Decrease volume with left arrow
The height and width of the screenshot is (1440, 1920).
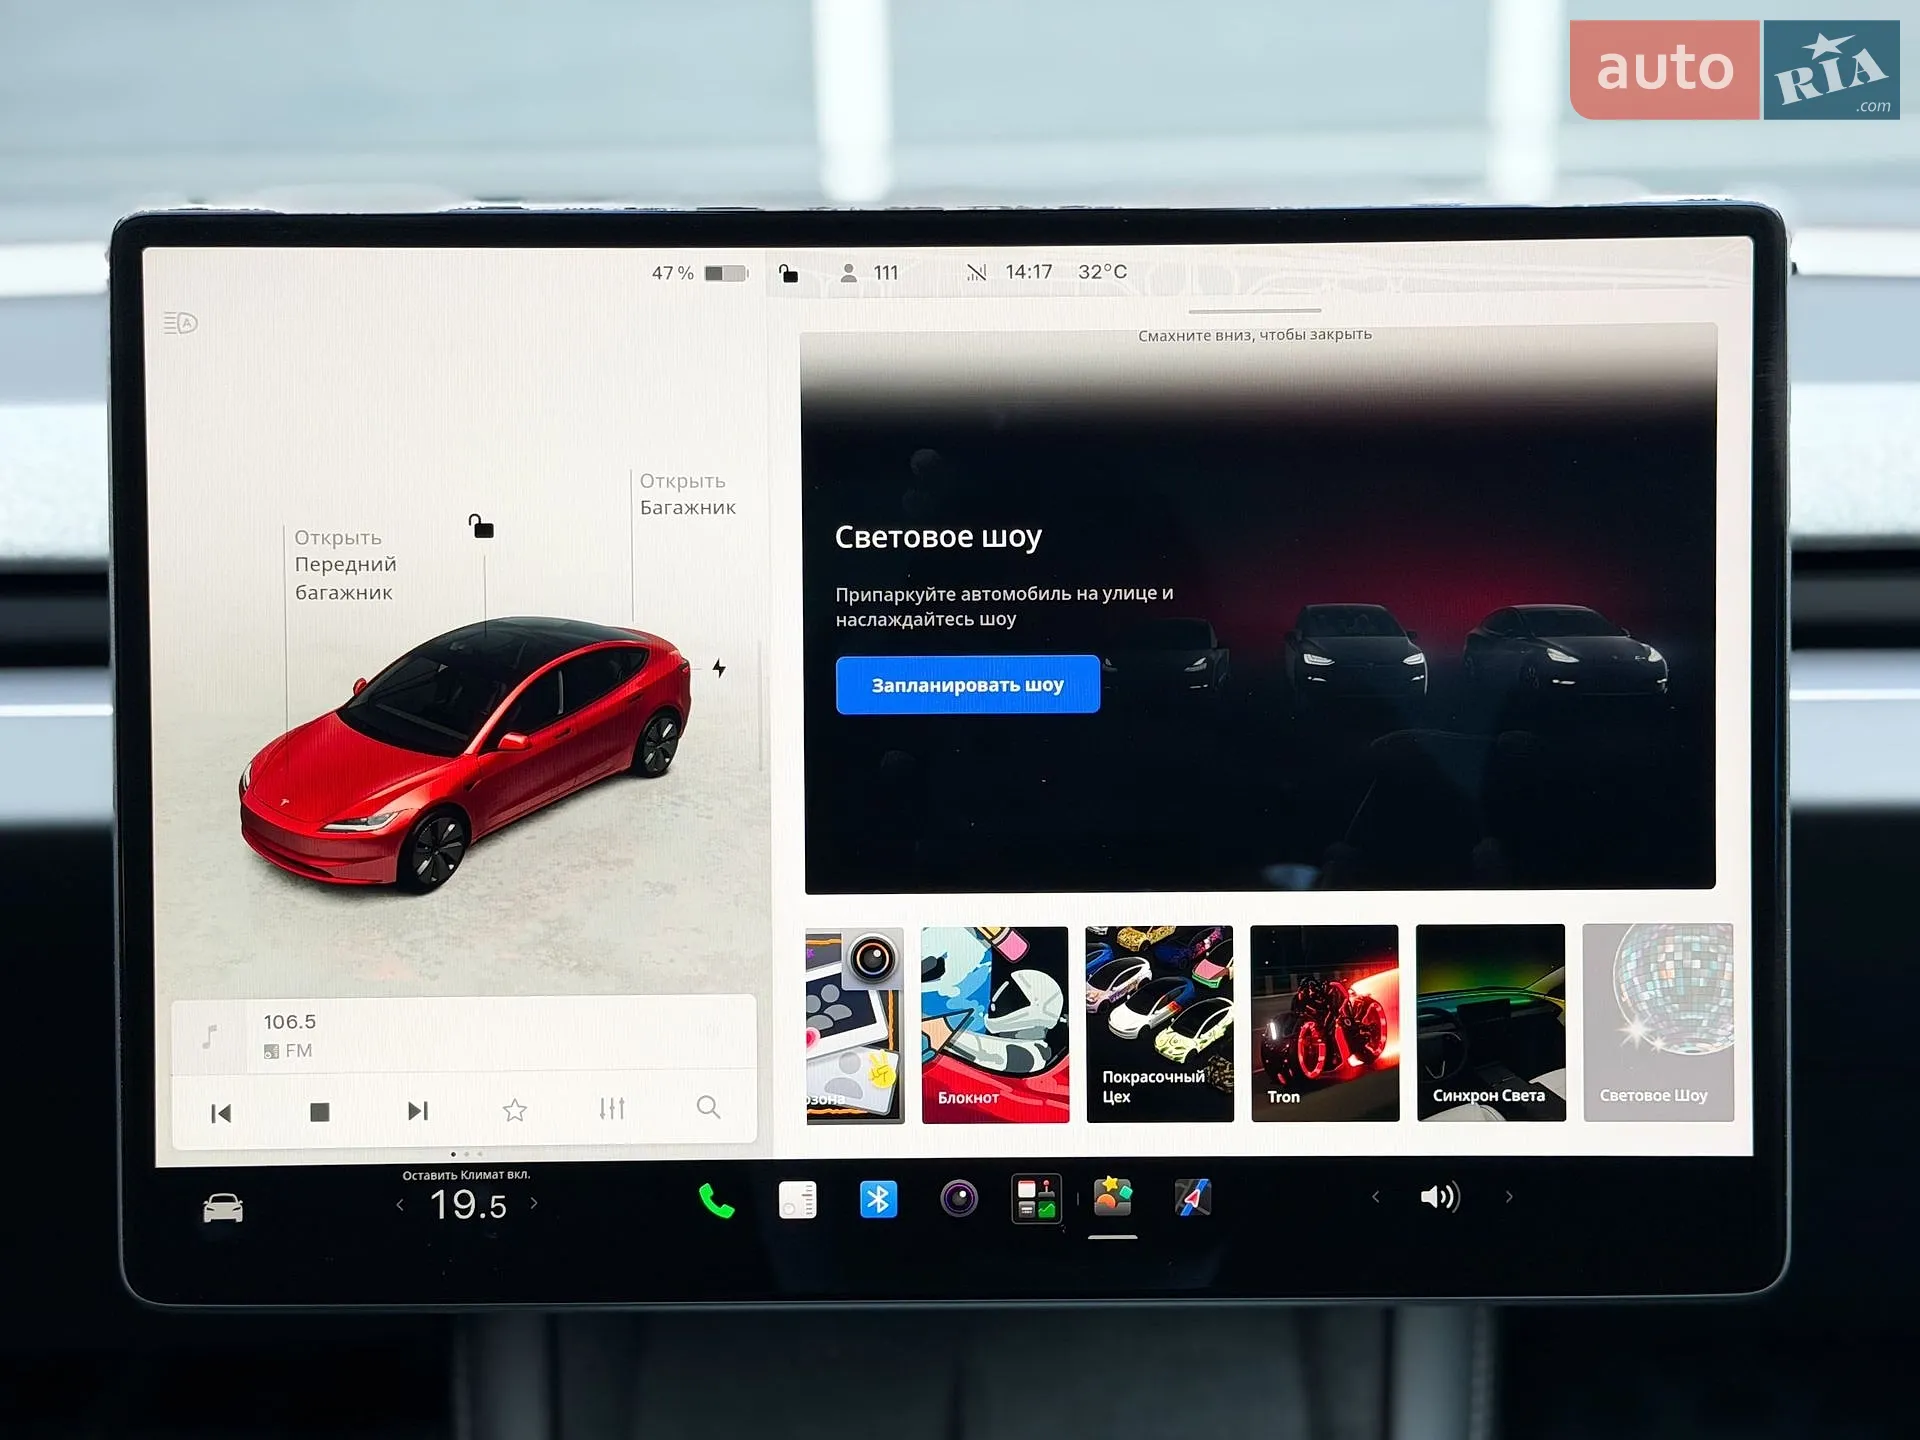click(x=1375, y=1197)
